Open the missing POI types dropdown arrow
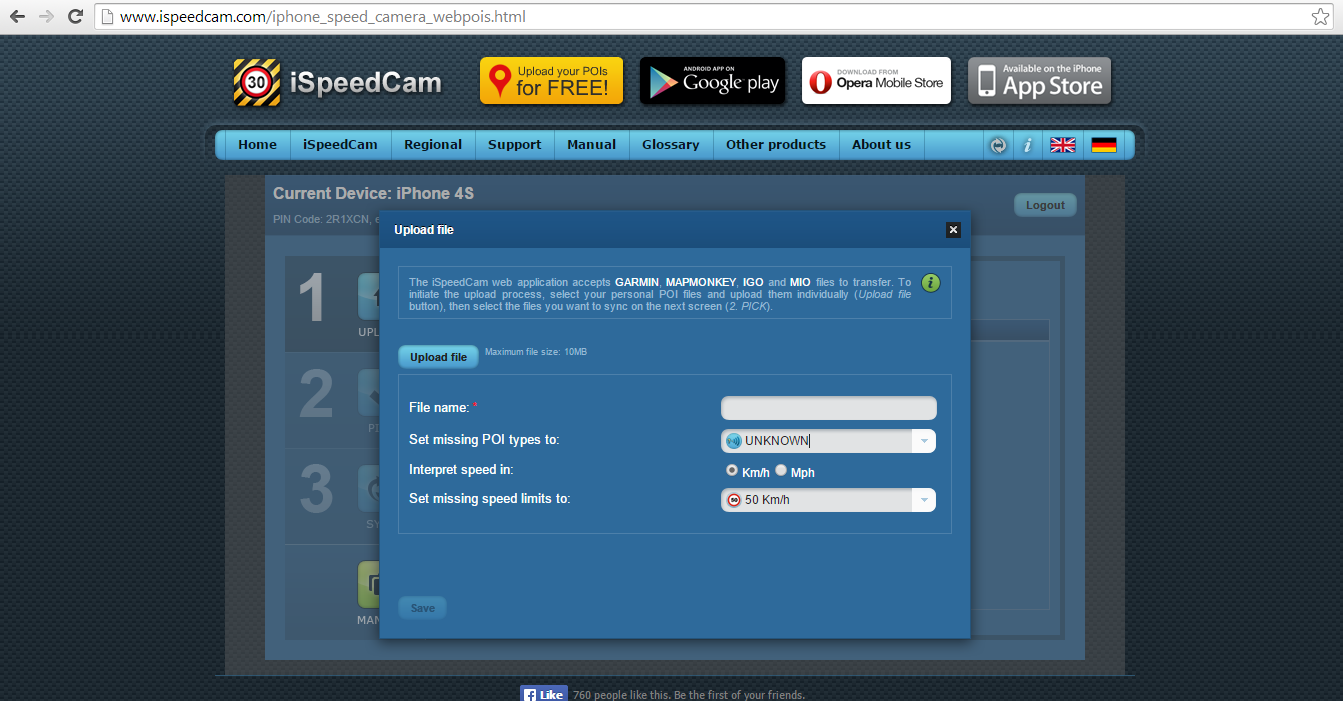 (924, 441)
